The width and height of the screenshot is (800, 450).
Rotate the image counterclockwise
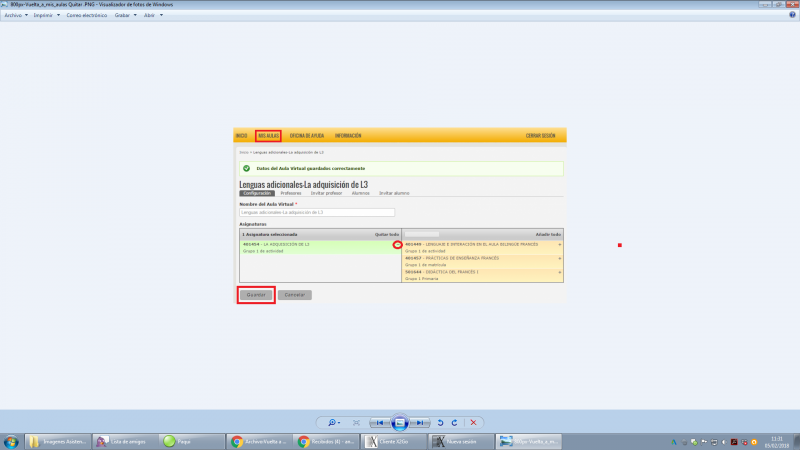pos(440,423)
